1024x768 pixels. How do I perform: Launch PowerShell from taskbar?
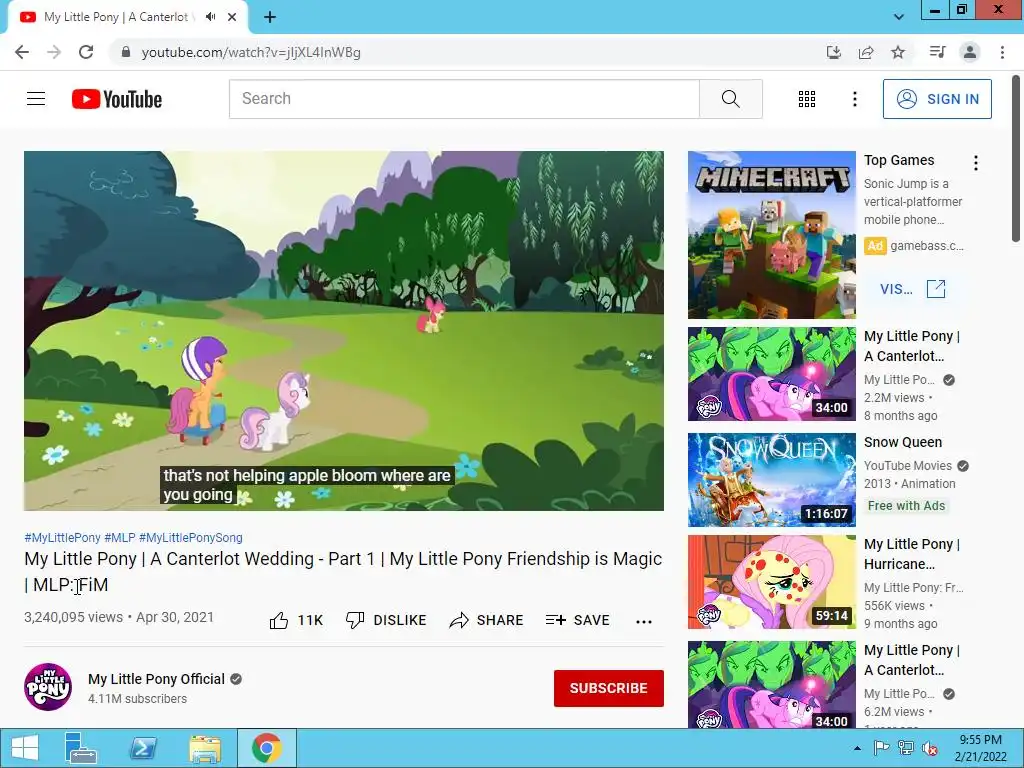click(x=142, y=748)
